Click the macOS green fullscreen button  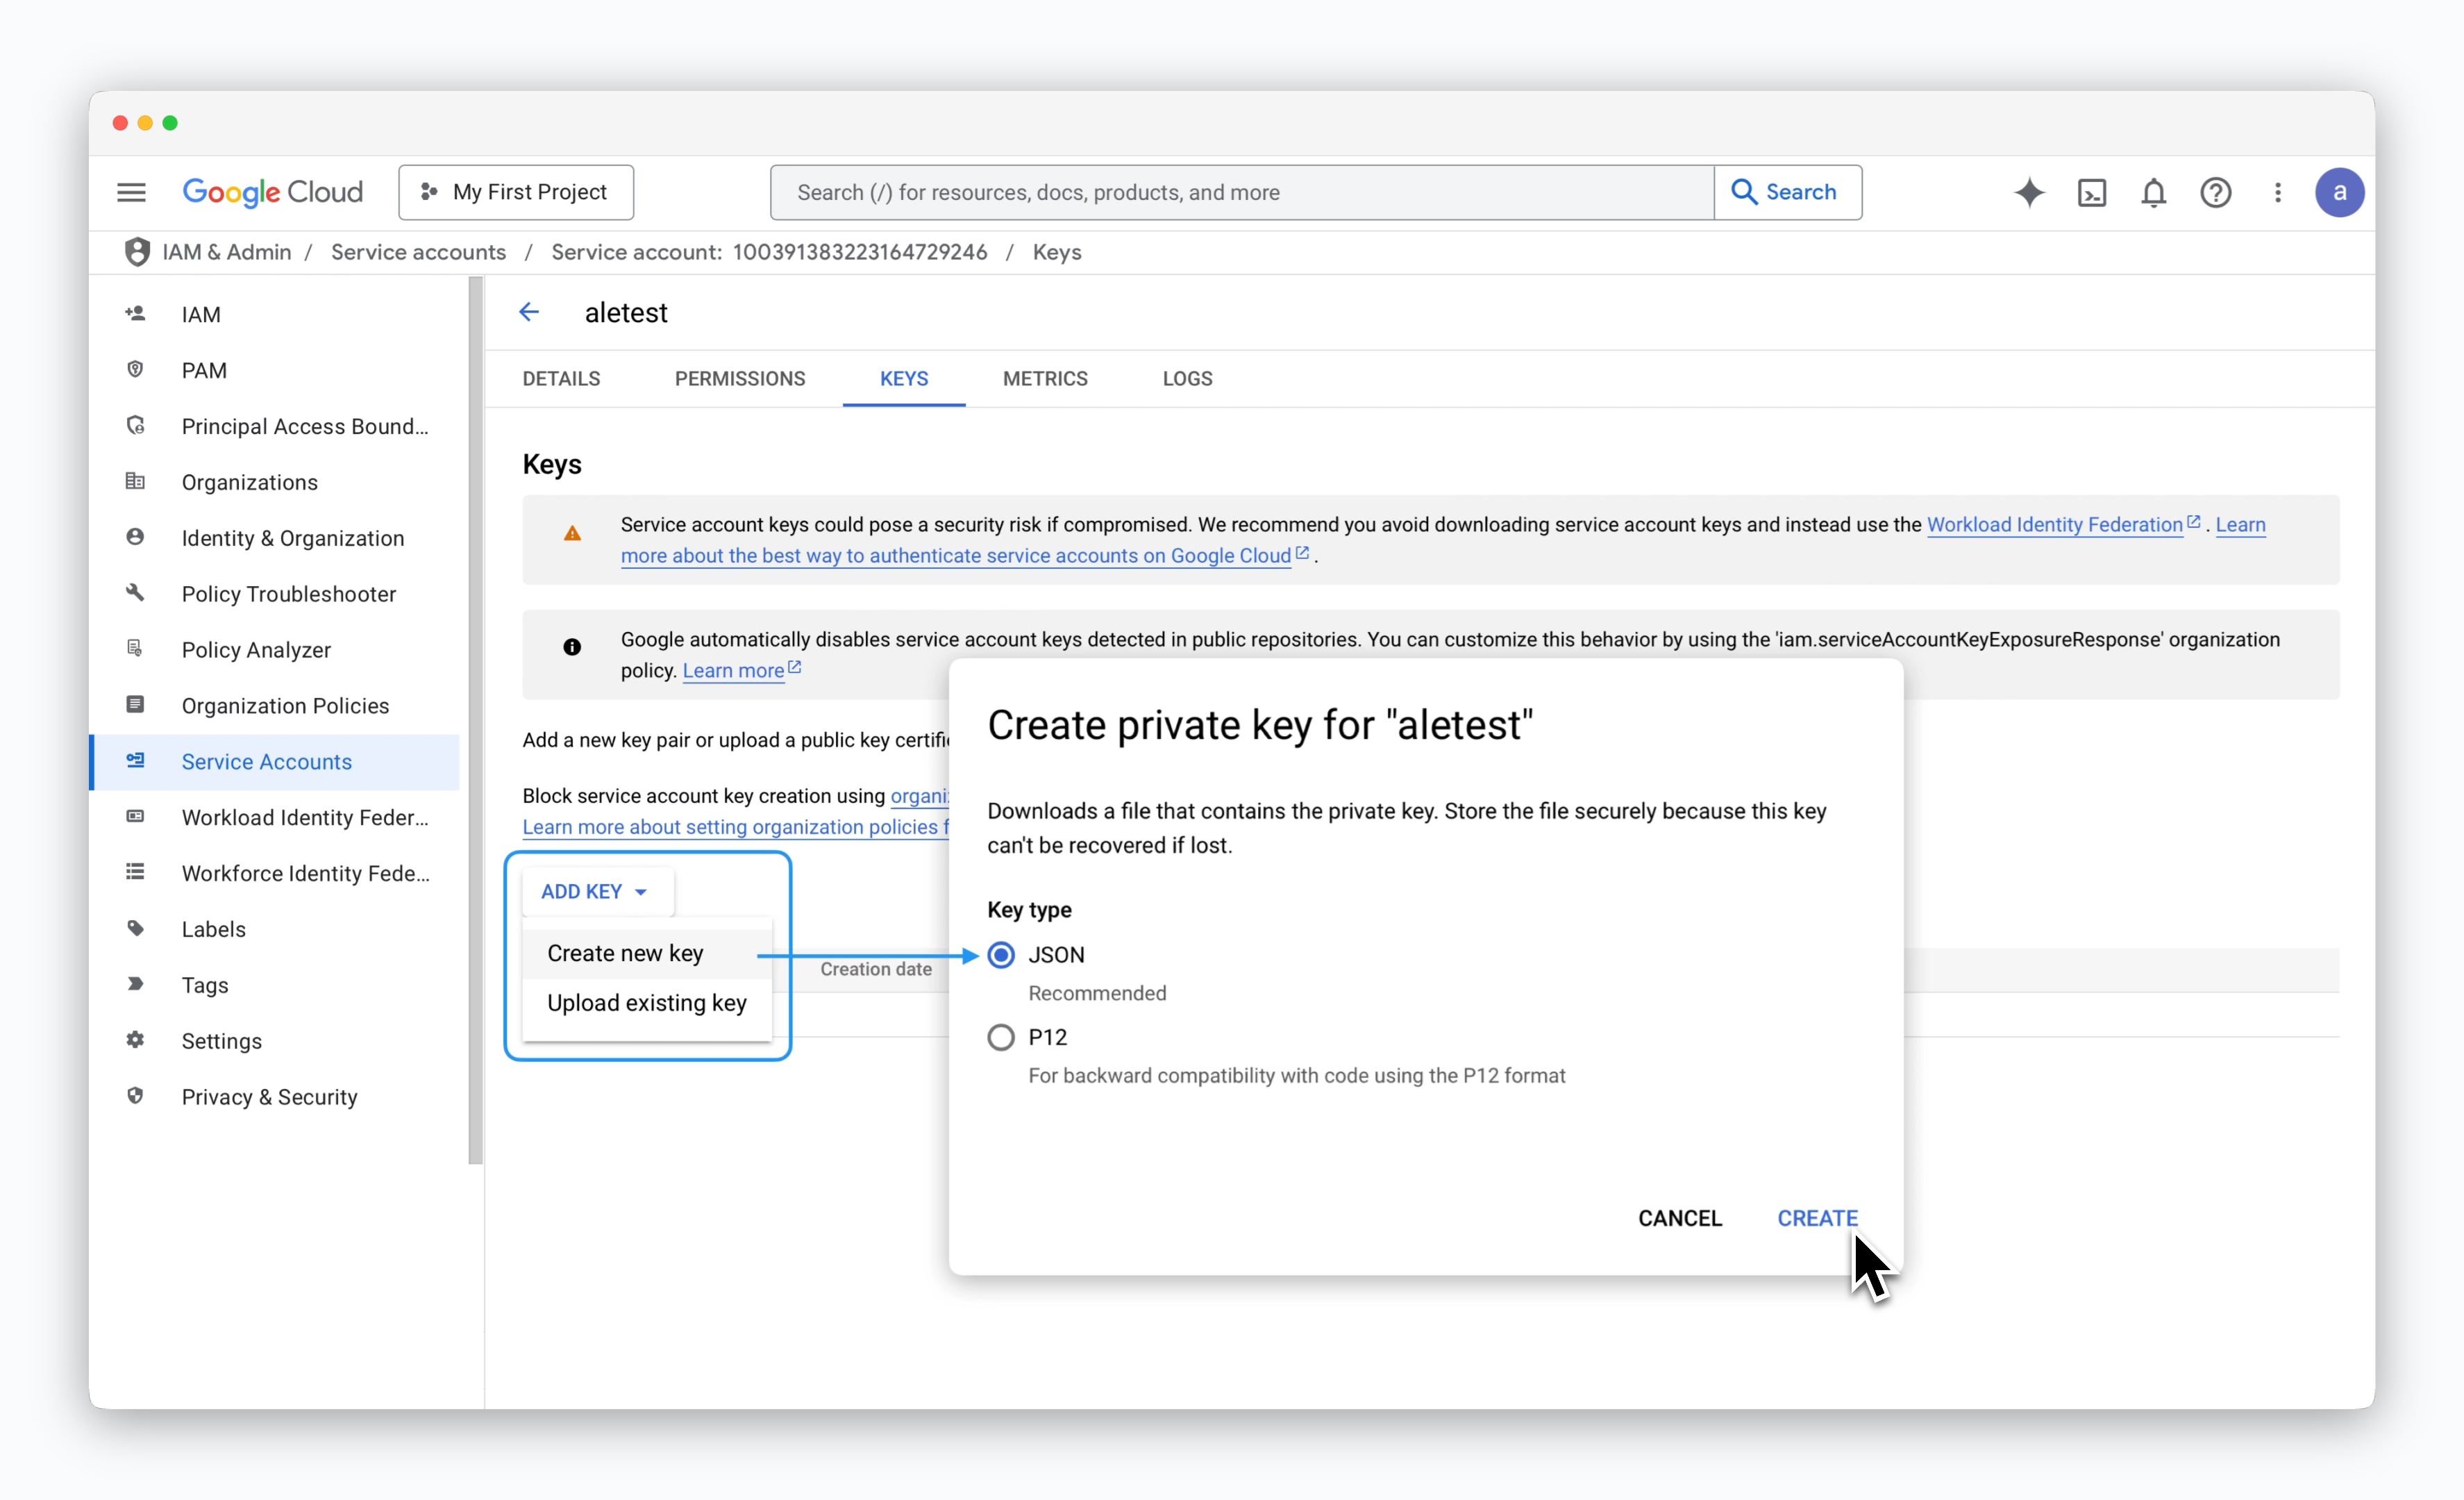pyautogui.click(x=170, y=123)
